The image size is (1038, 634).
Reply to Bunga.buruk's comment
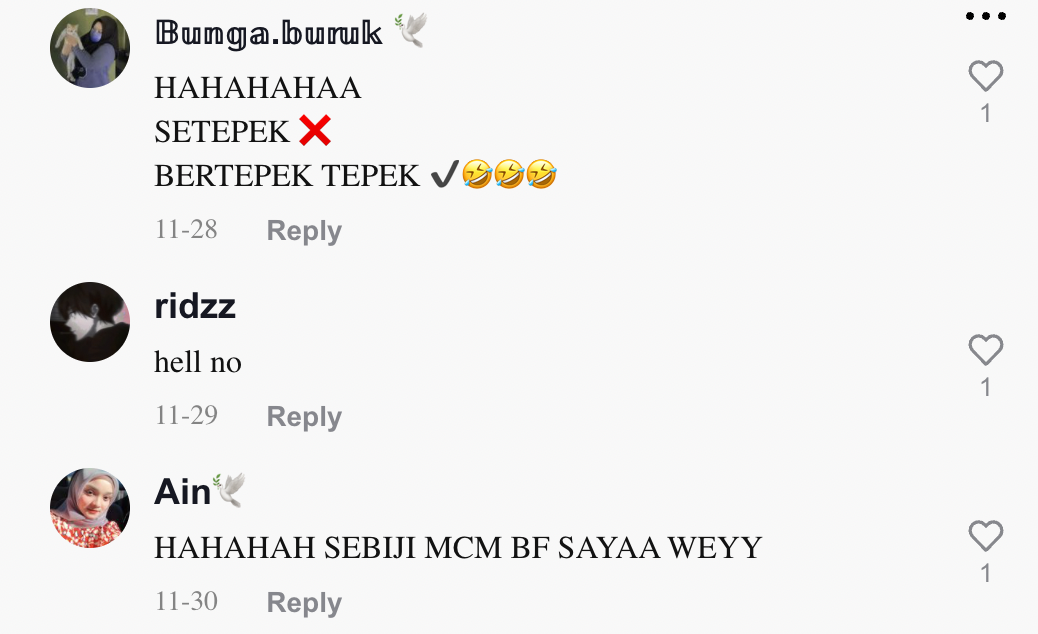tap(304, 230)
